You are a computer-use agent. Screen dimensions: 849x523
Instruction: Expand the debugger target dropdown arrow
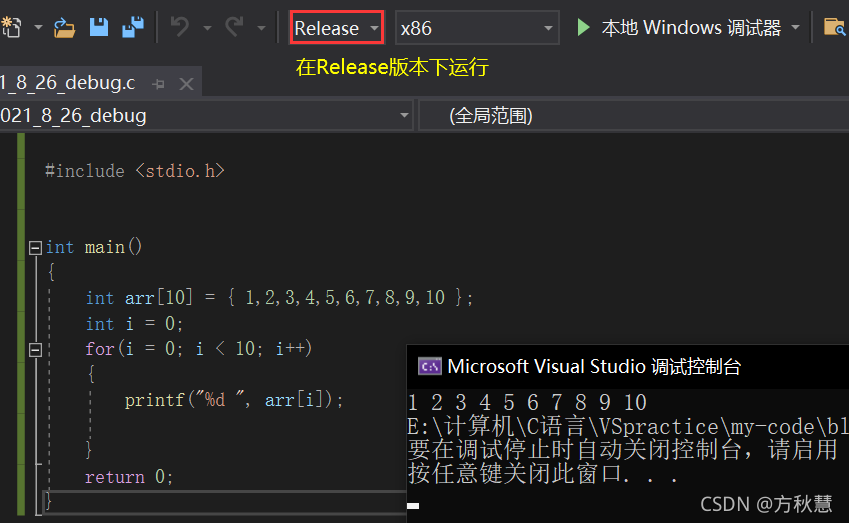pos(795,27)
